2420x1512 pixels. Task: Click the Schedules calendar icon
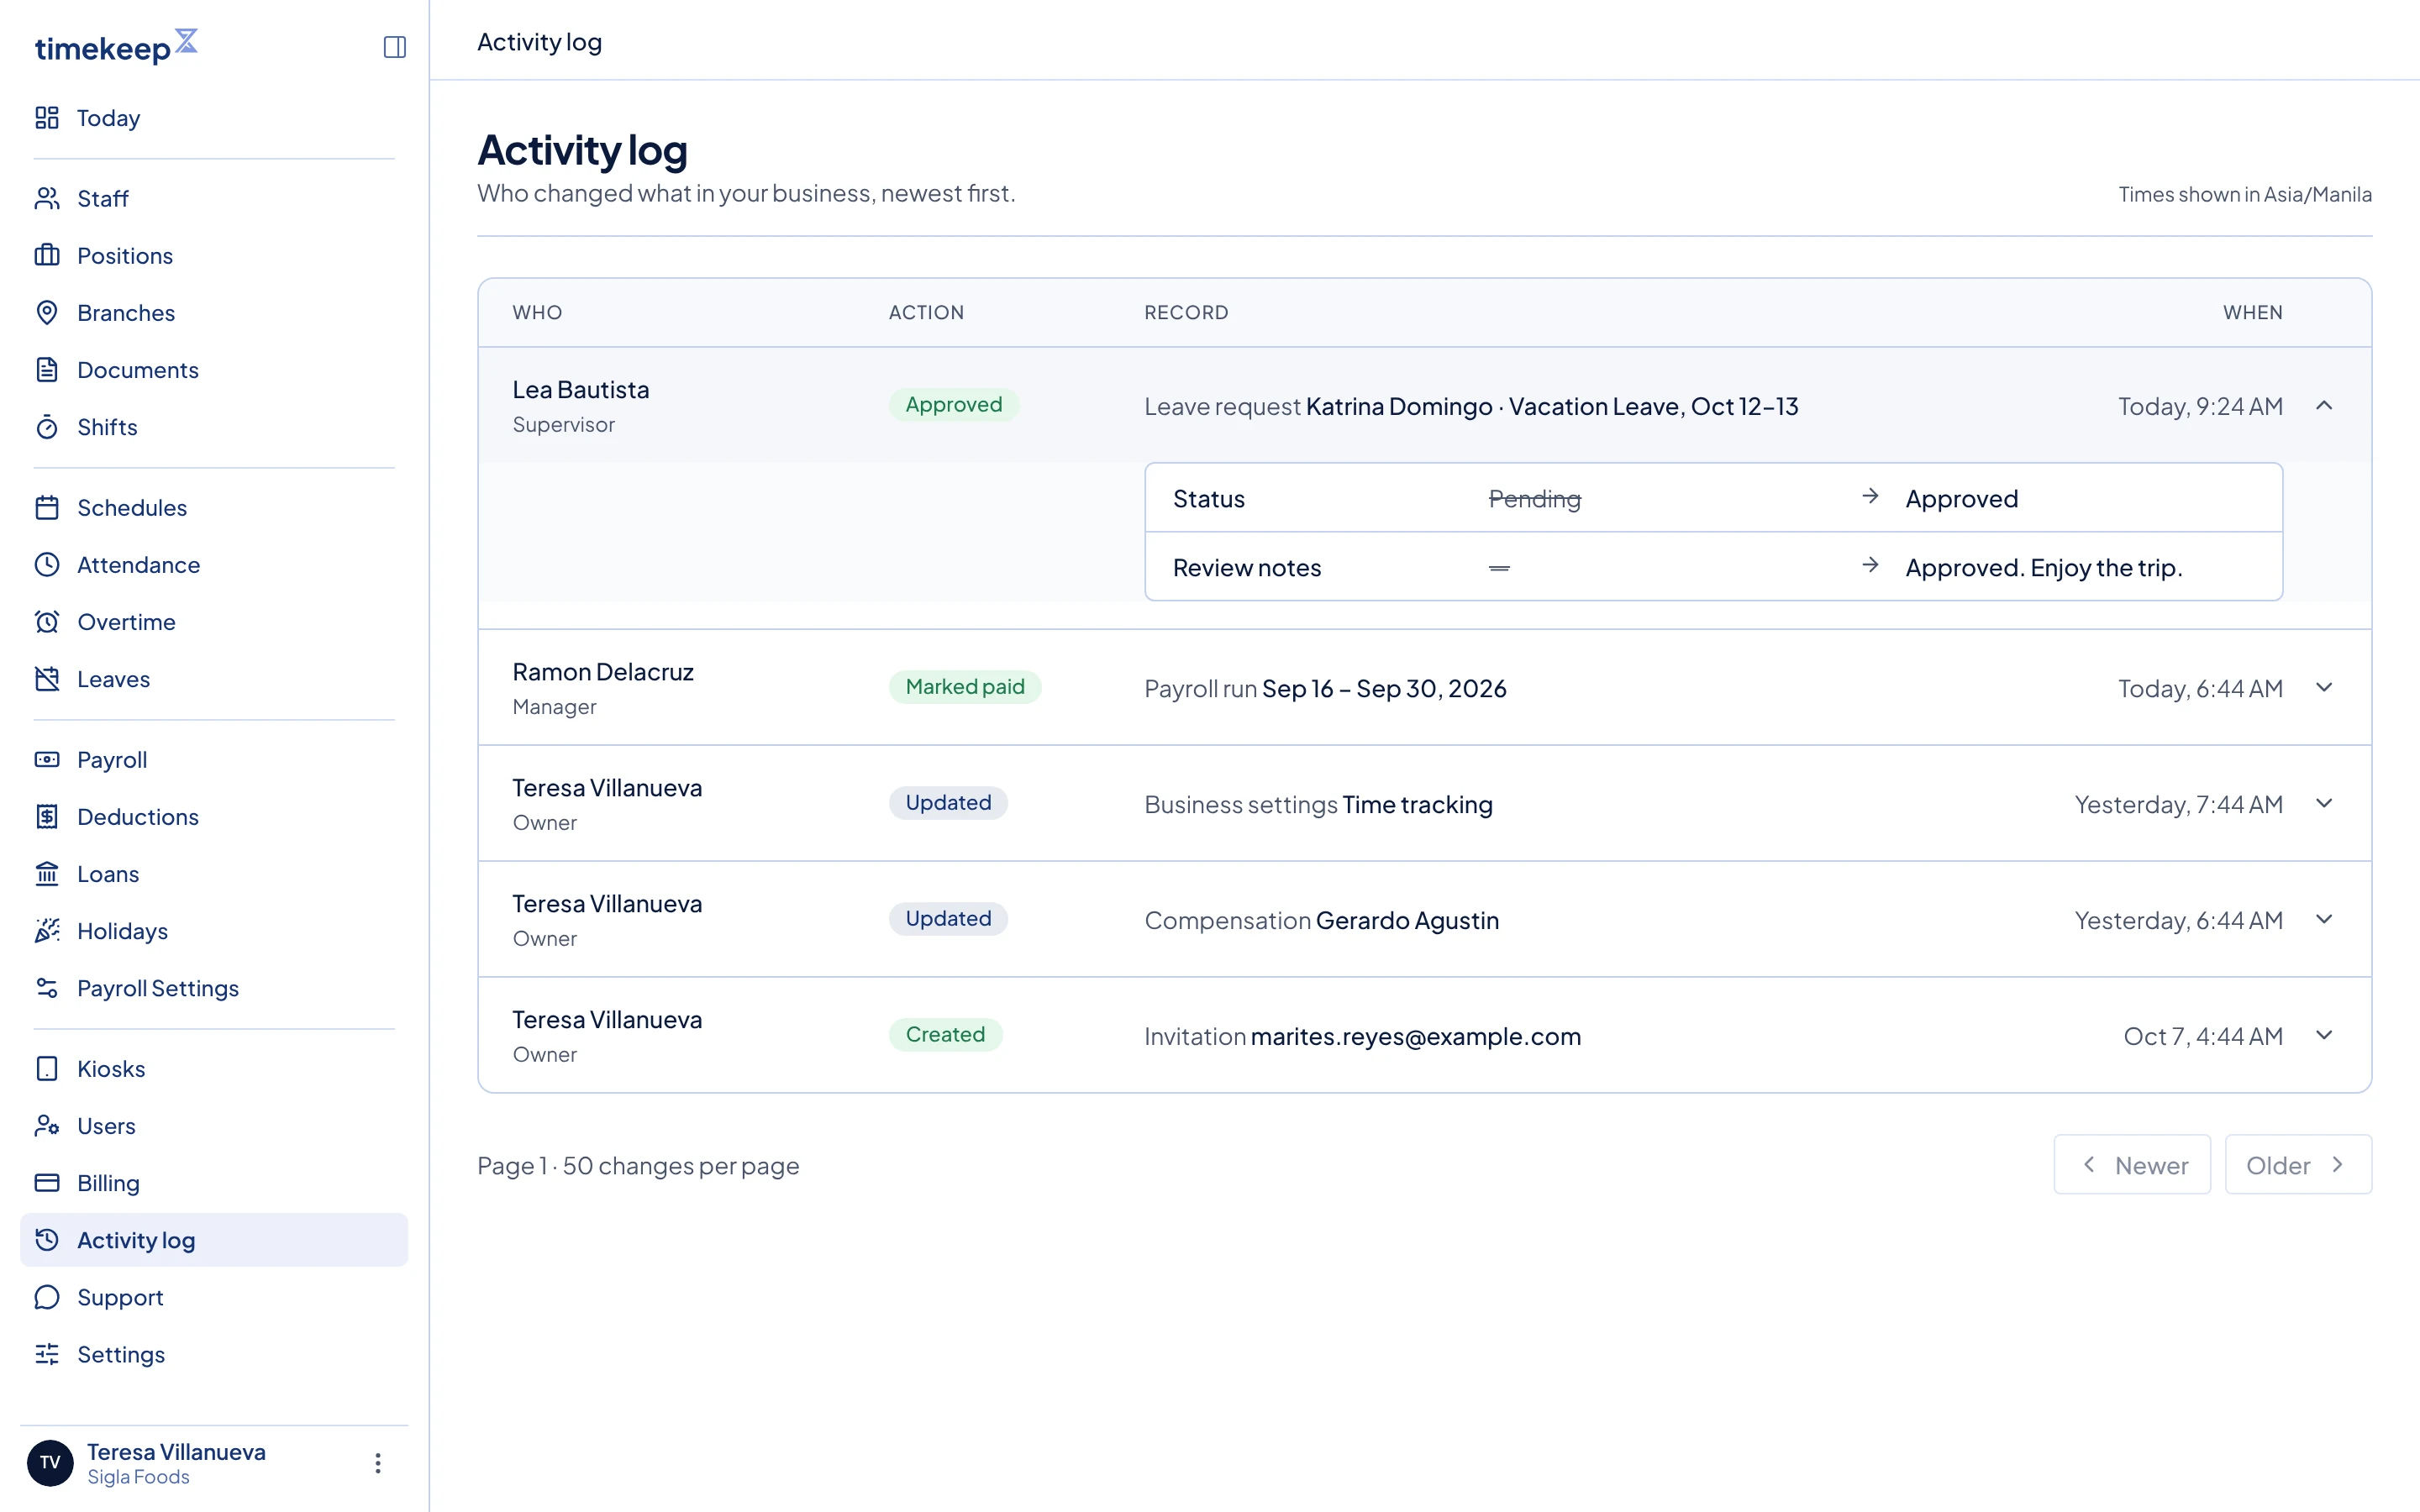47,507
